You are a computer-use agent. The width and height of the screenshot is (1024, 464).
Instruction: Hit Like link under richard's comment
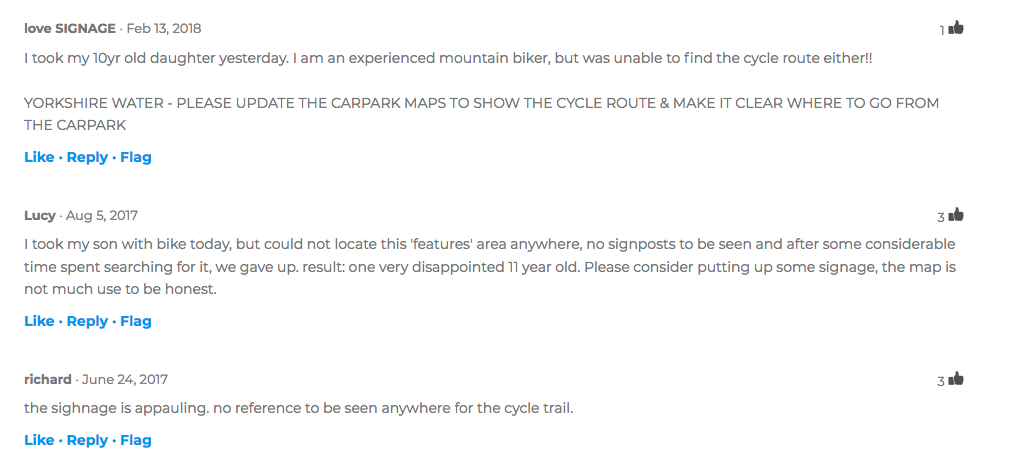point(39,440)
